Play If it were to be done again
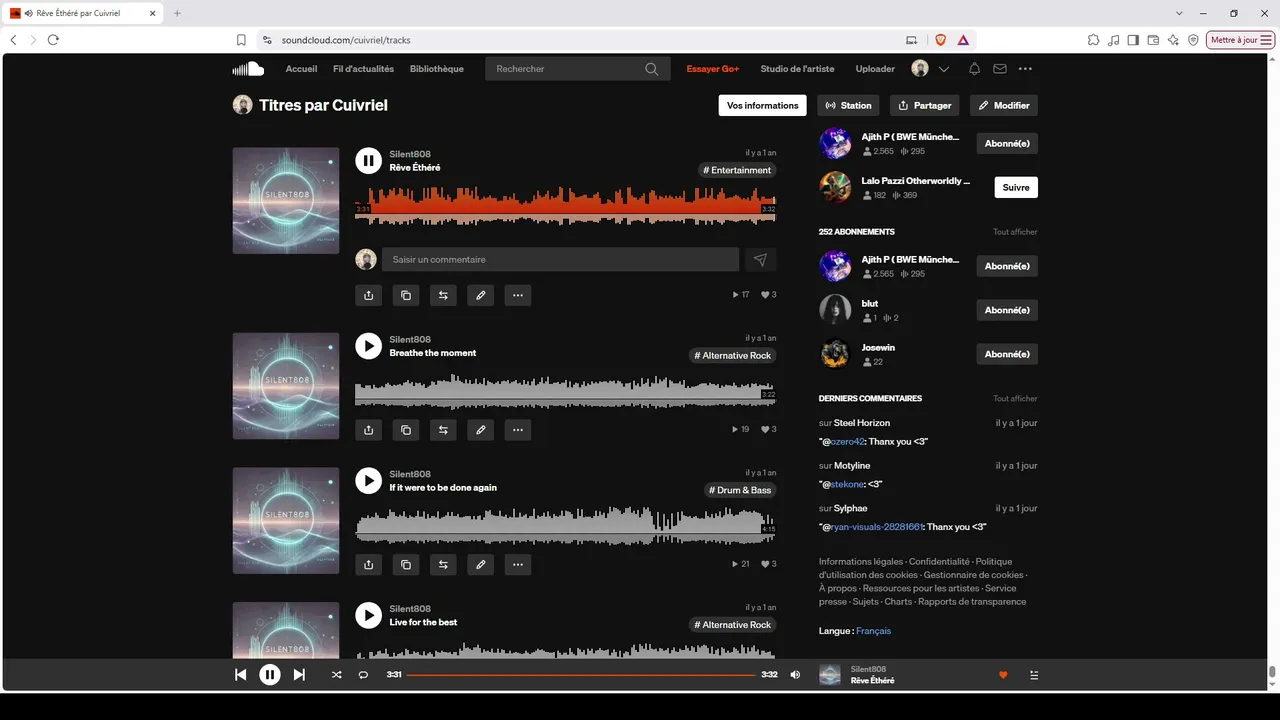1280x720 pixels. coord(369,480)
